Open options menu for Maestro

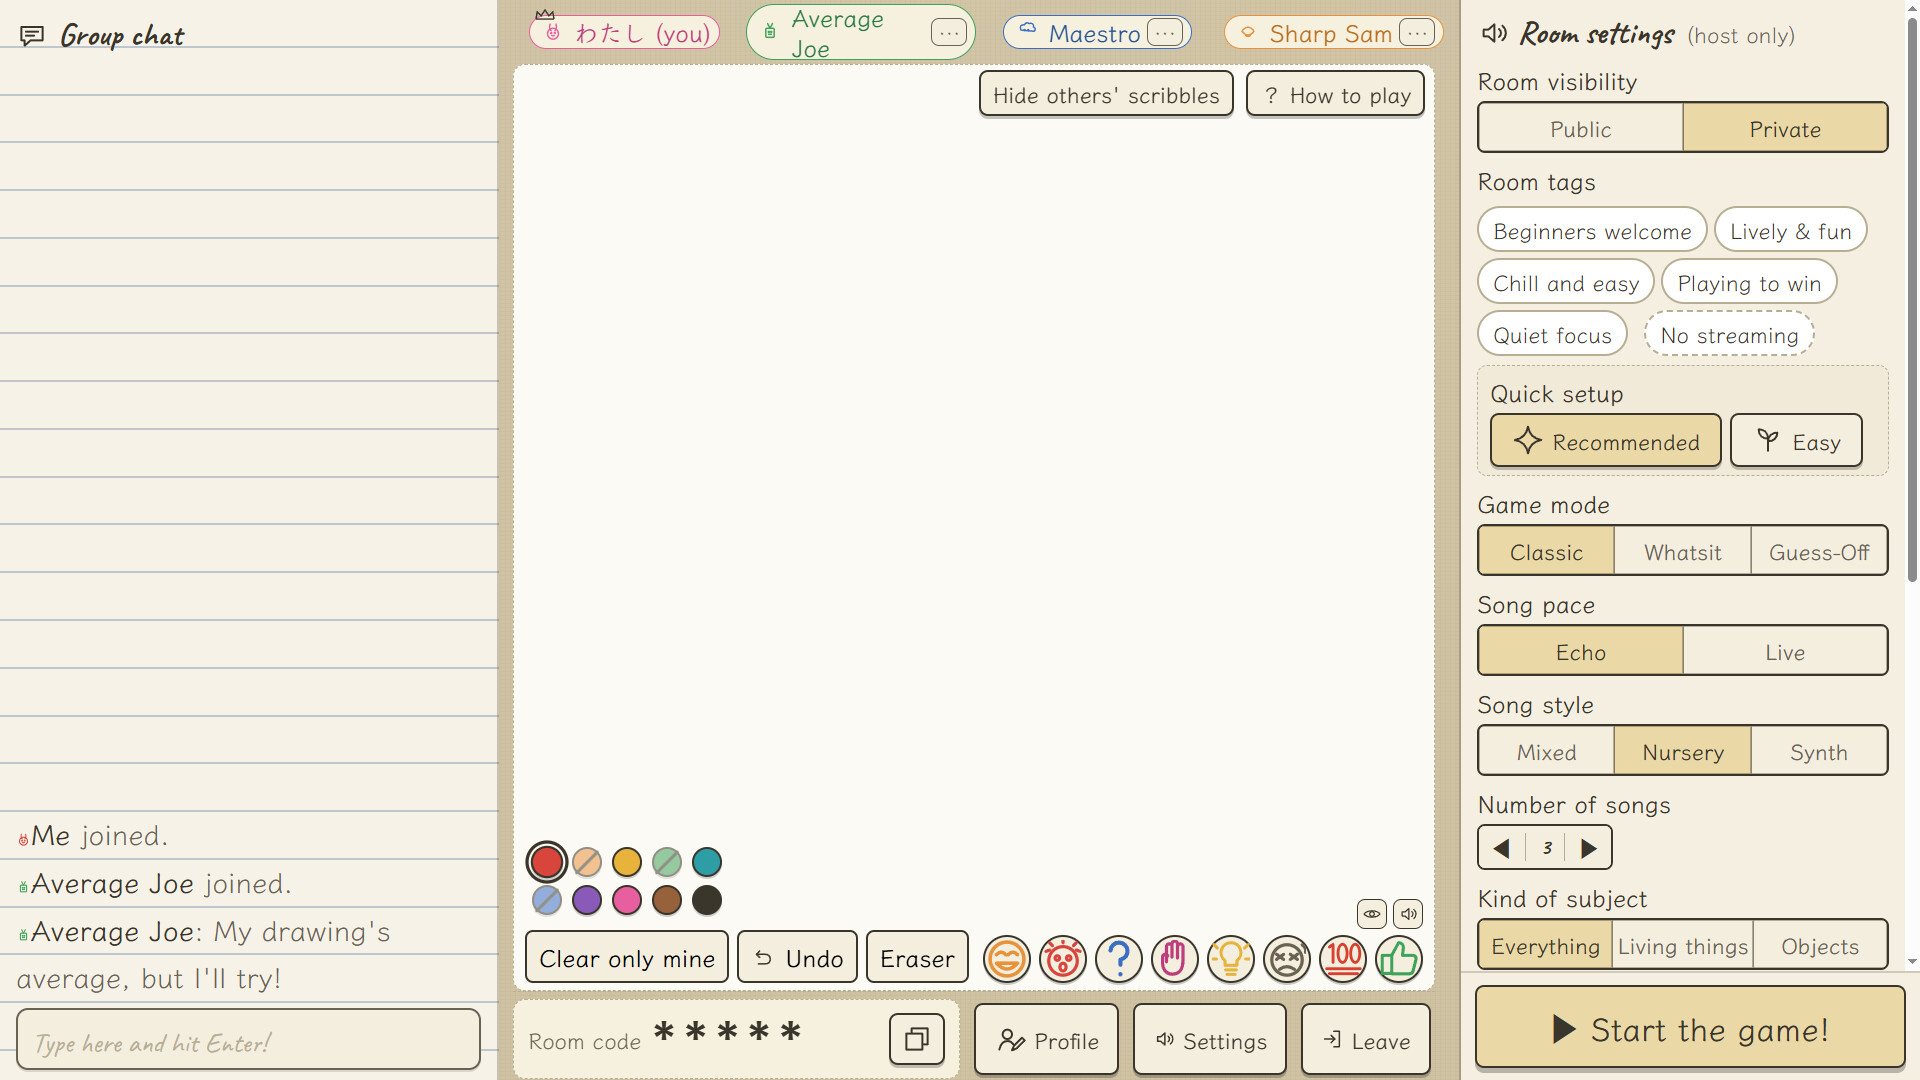point(1164,33)
